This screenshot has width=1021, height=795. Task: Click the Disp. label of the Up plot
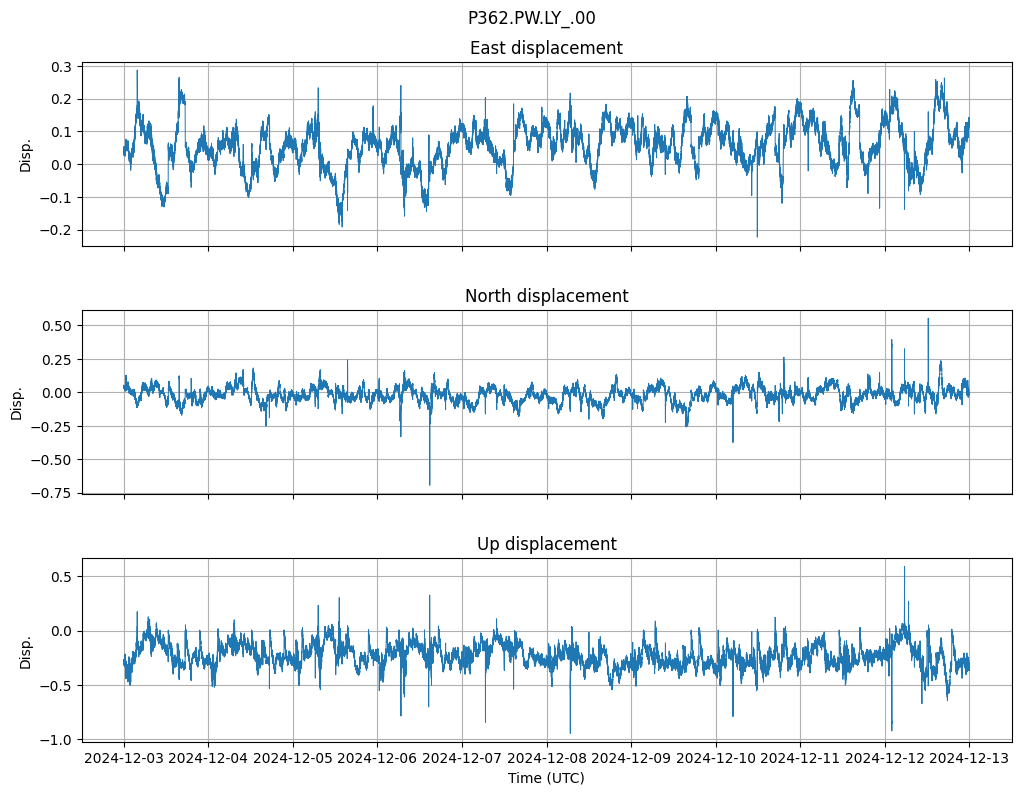26,650
